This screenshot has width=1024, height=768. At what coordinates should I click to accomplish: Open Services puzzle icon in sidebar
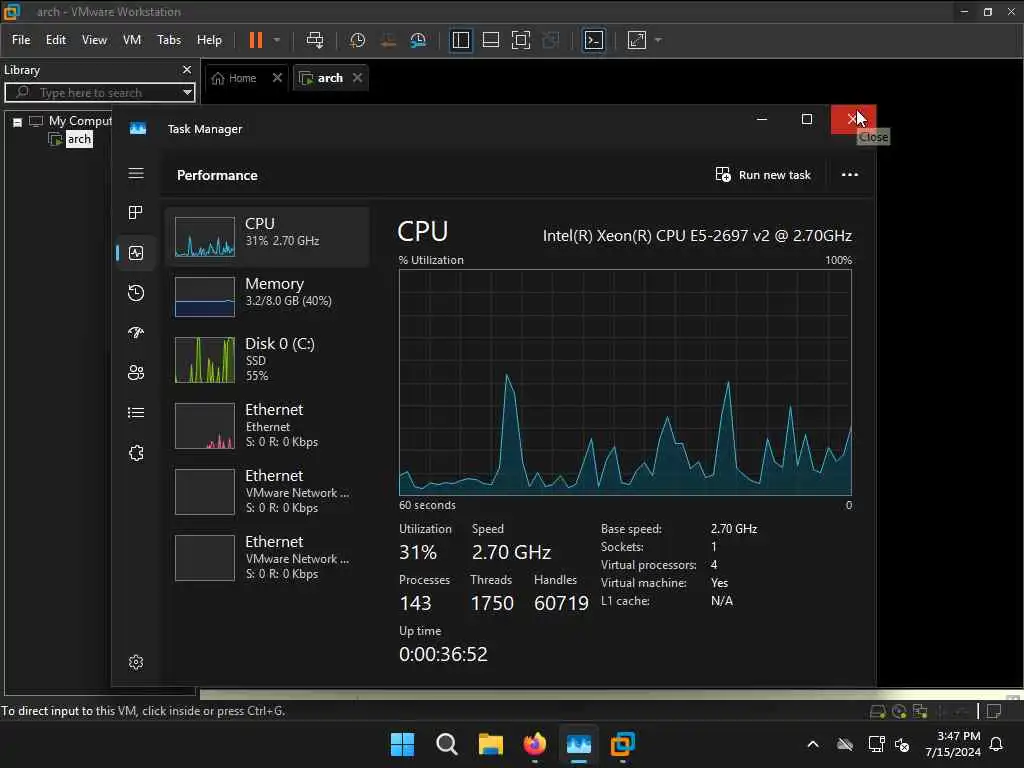(136, 453)
